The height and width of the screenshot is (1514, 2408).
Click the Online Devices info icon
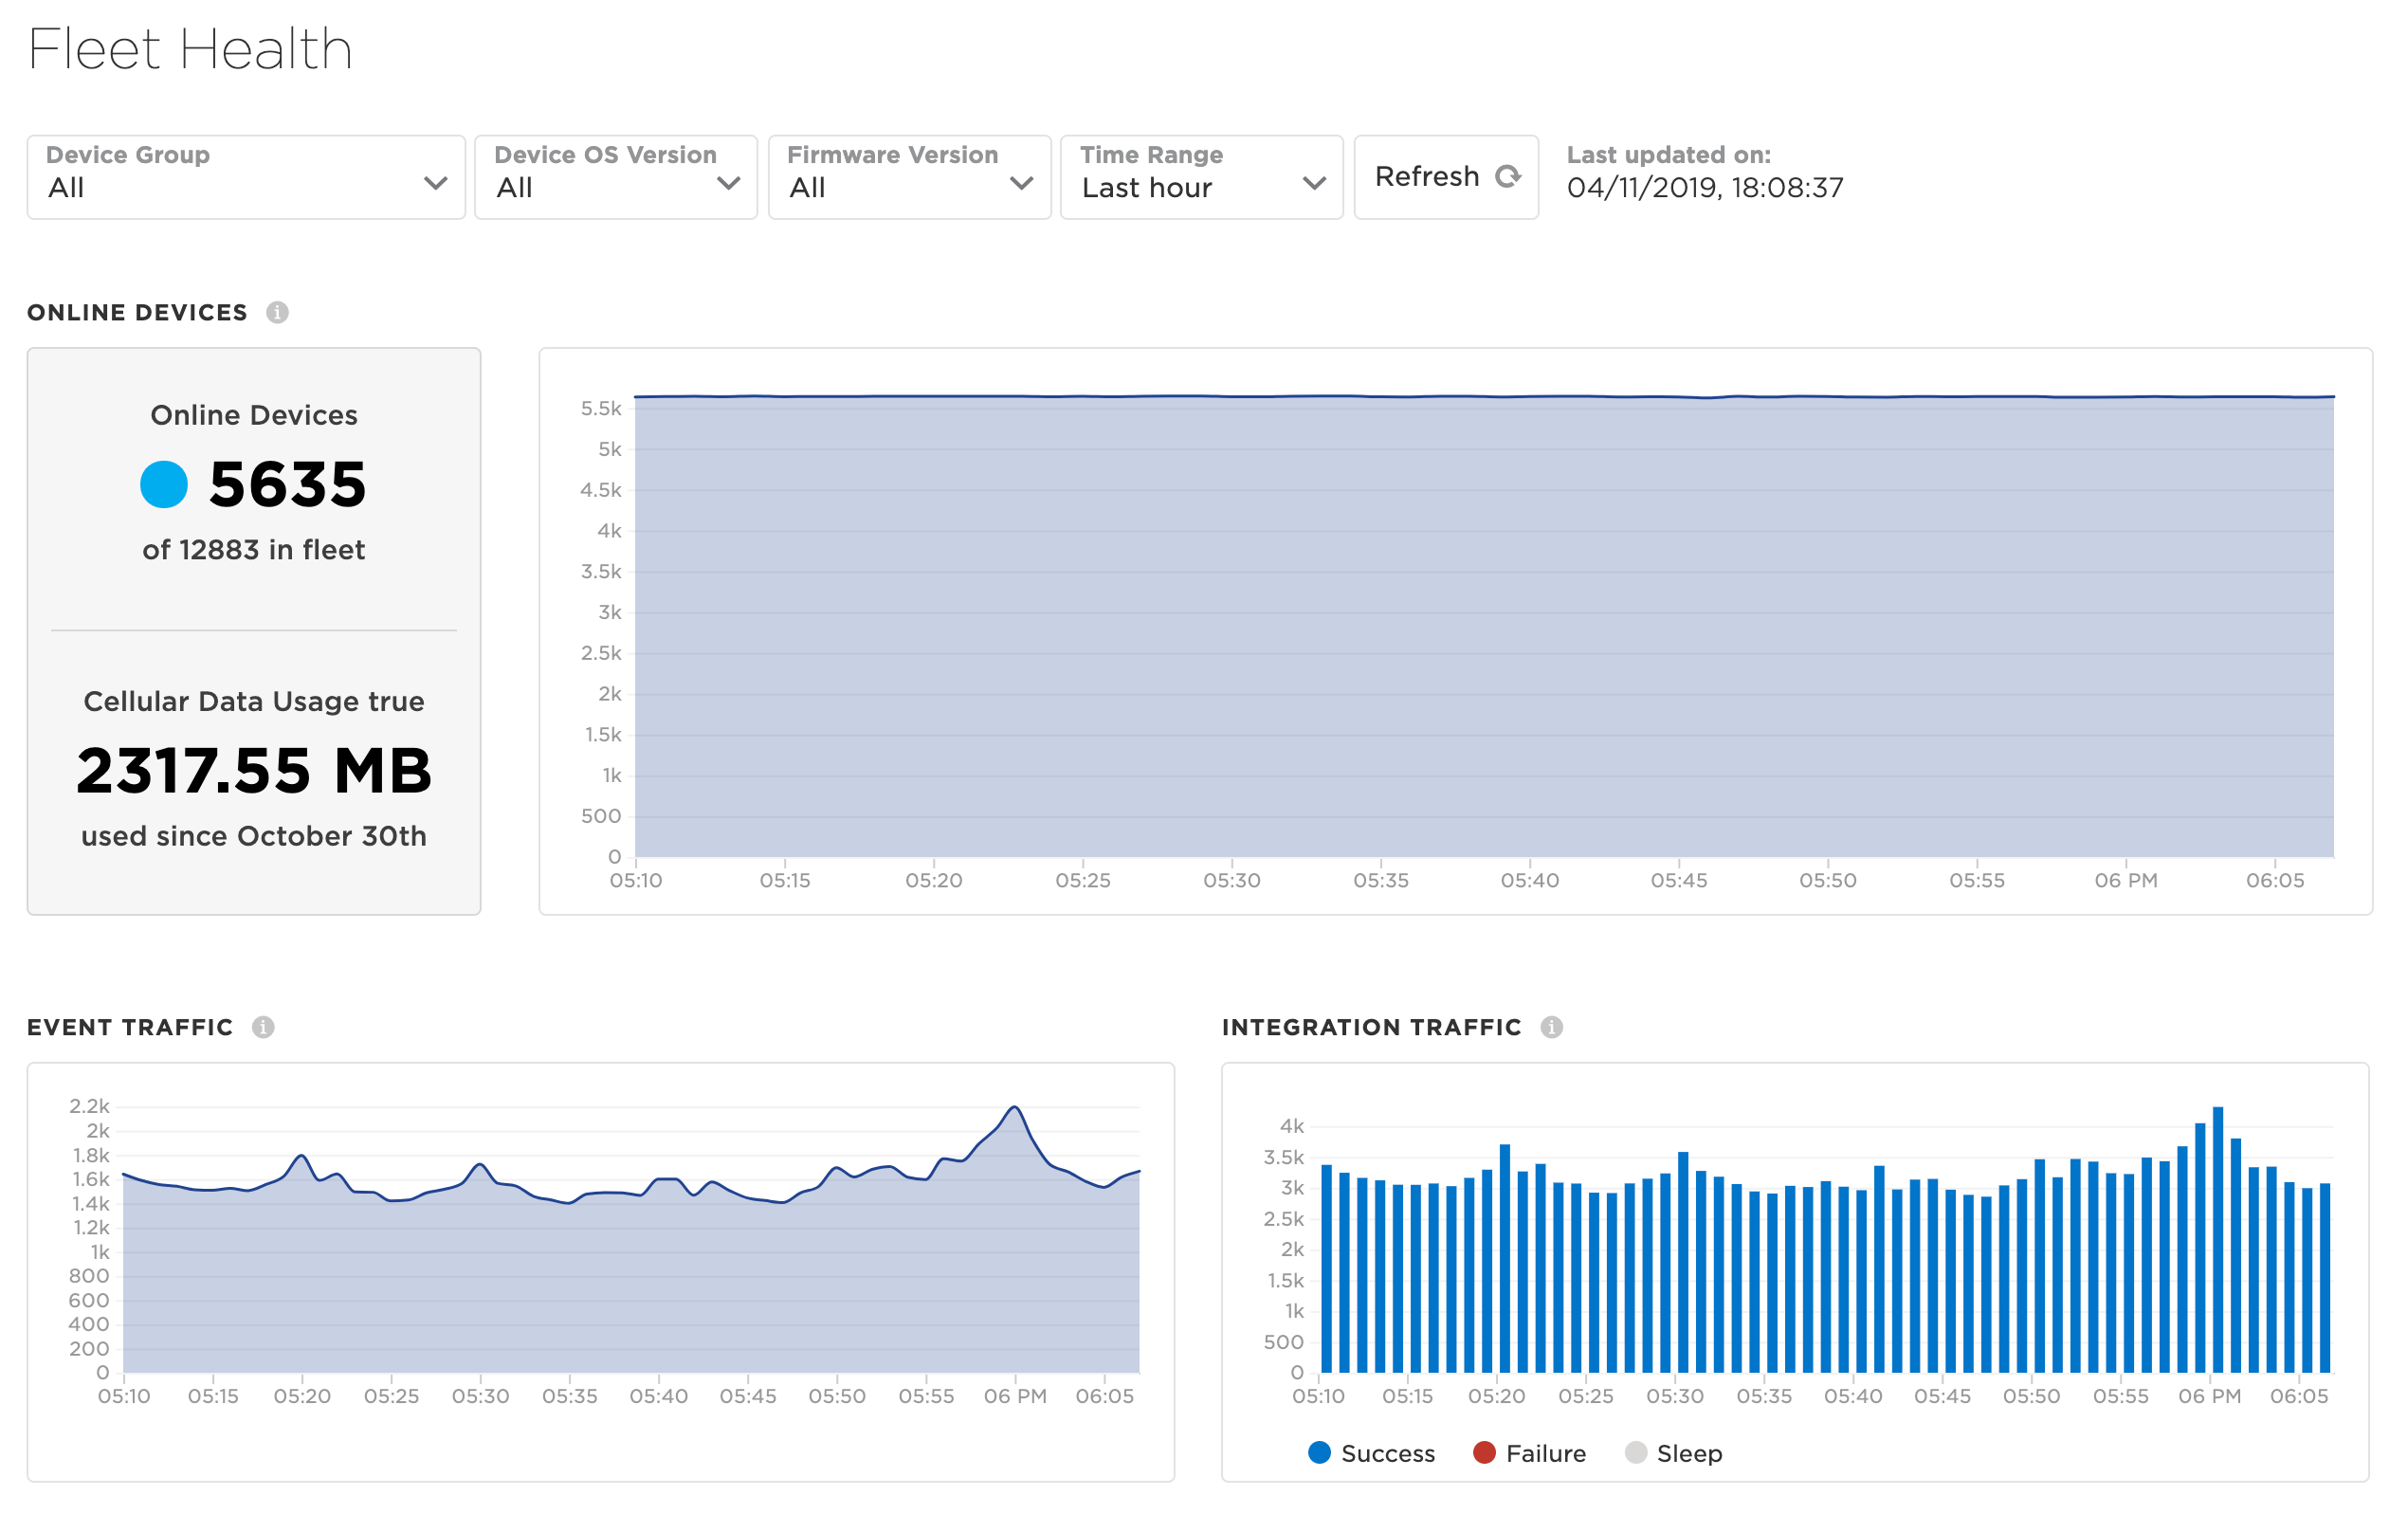point(277,312)
